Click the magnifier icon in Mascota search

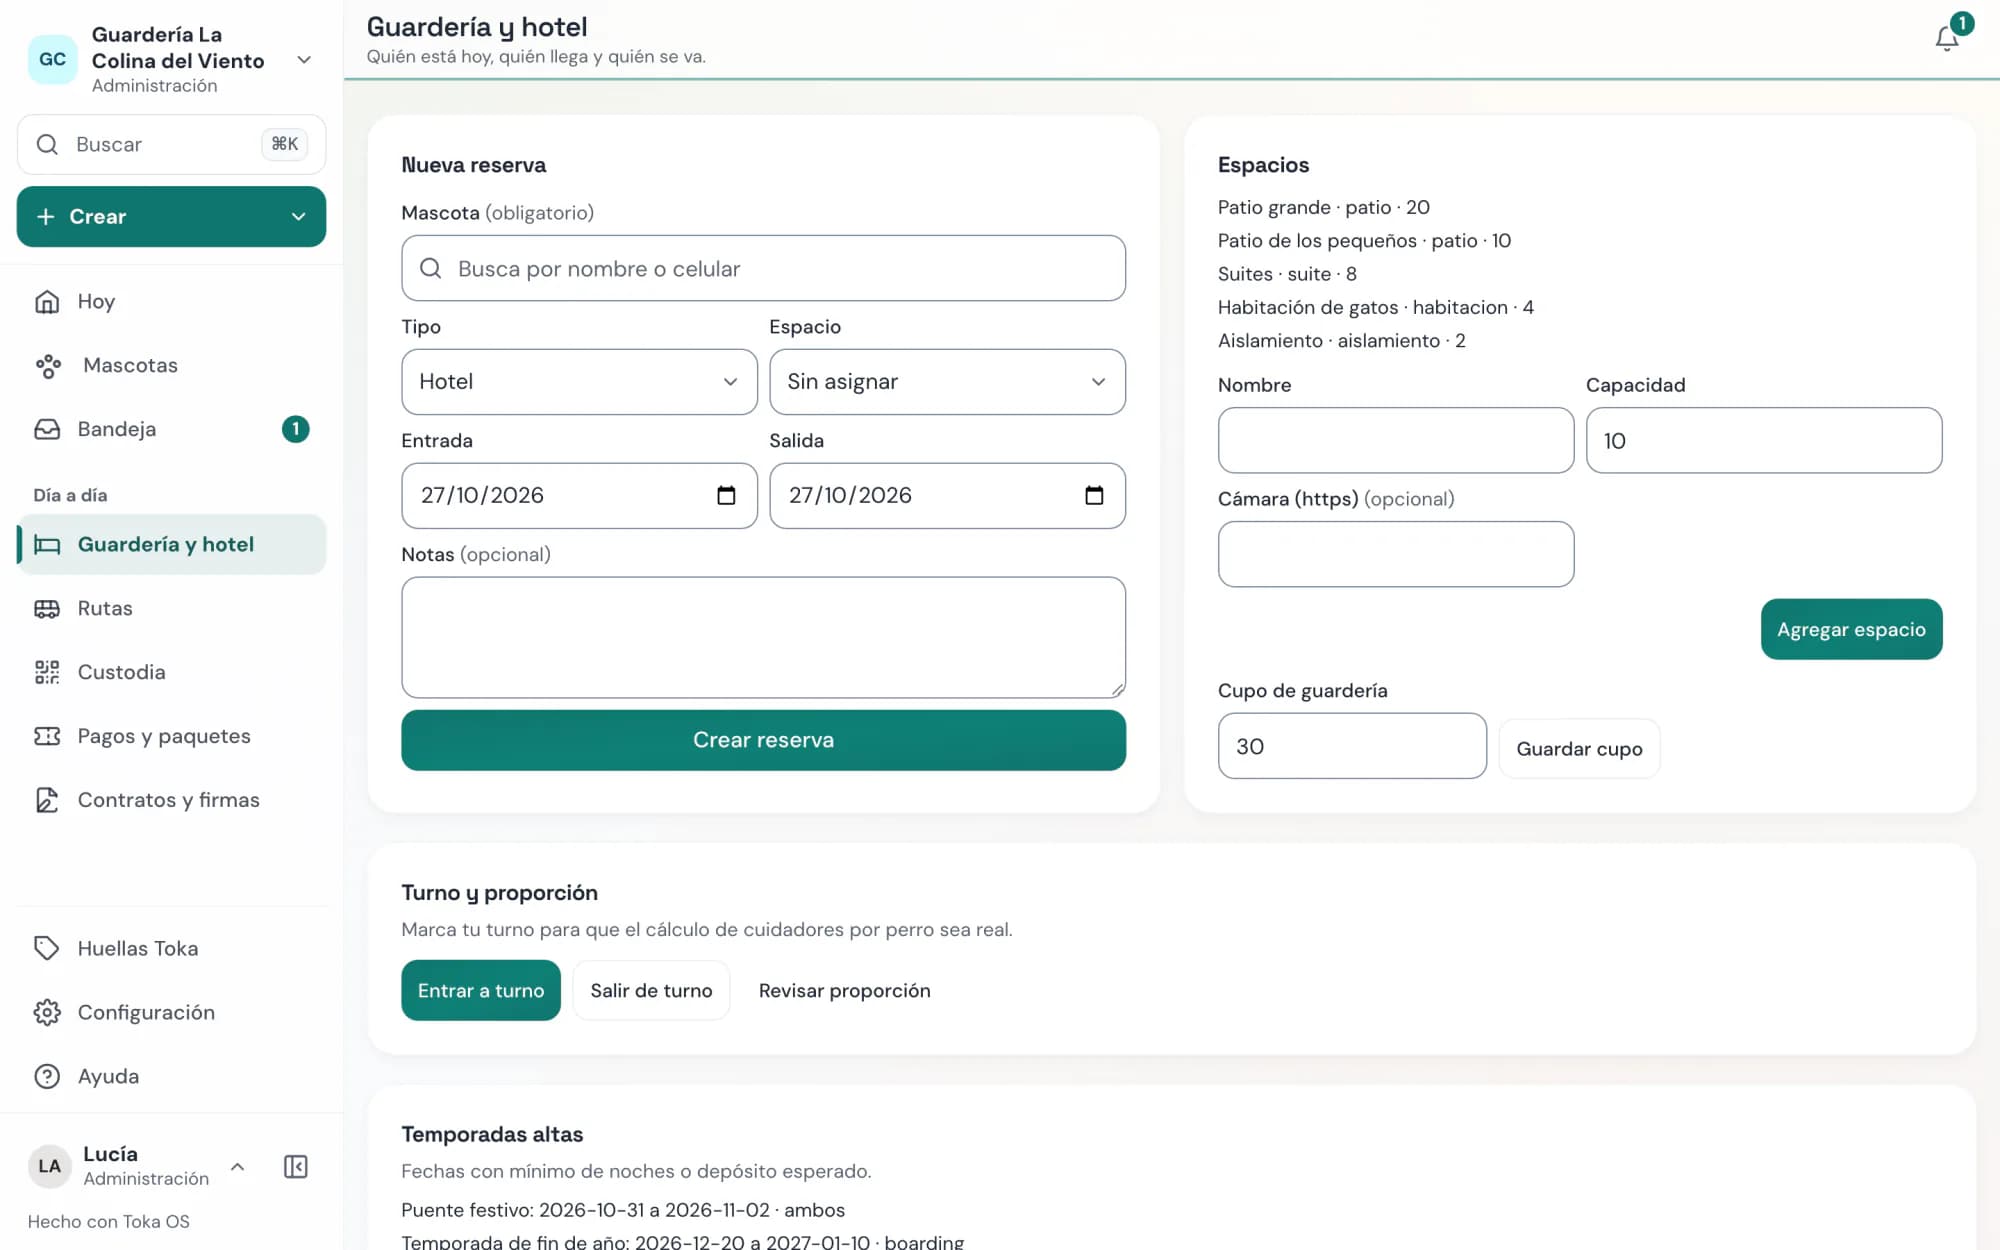pyautogui.click(x=431, y=268)
